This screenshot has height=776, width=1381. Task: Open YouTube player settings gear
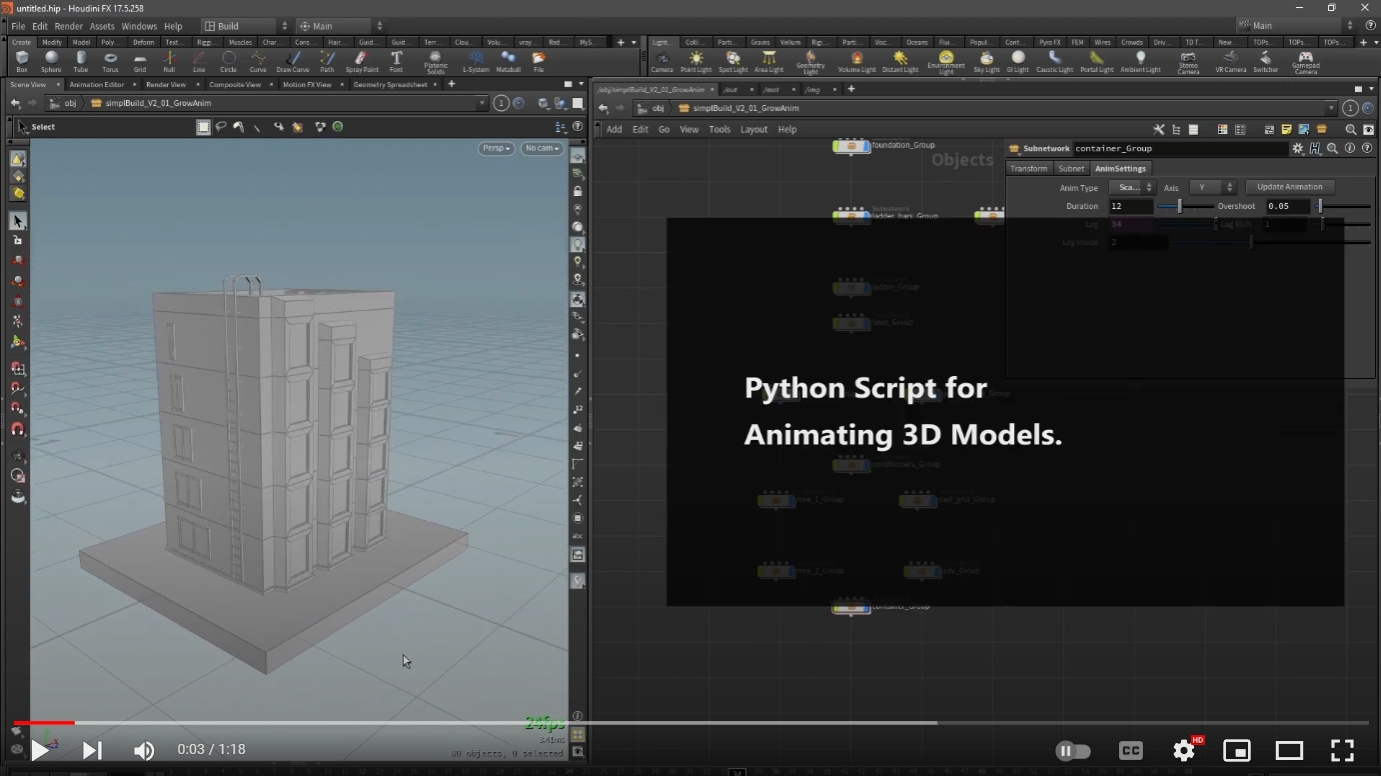(x=1184, y=750)
